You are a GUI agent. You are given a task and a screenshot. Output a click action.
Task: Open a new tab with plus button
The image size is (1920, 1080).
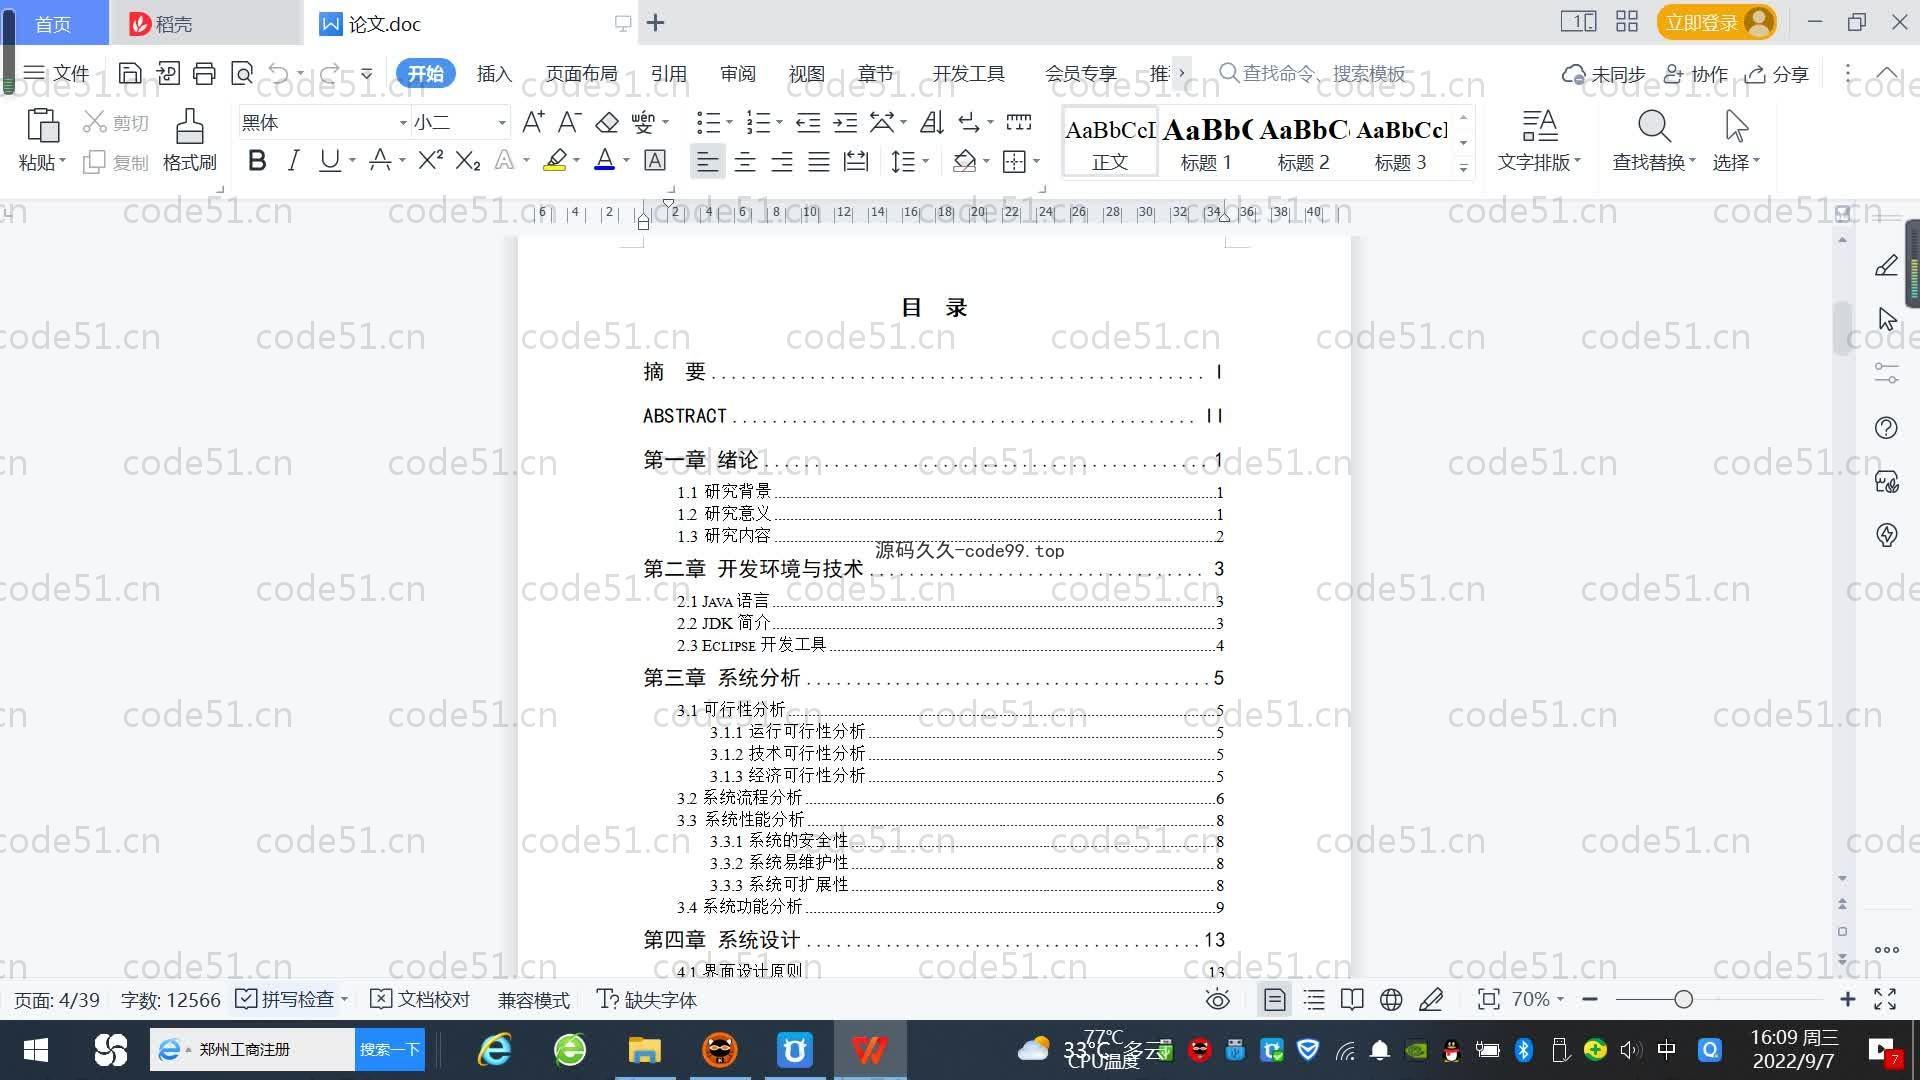tap(655, 22)
